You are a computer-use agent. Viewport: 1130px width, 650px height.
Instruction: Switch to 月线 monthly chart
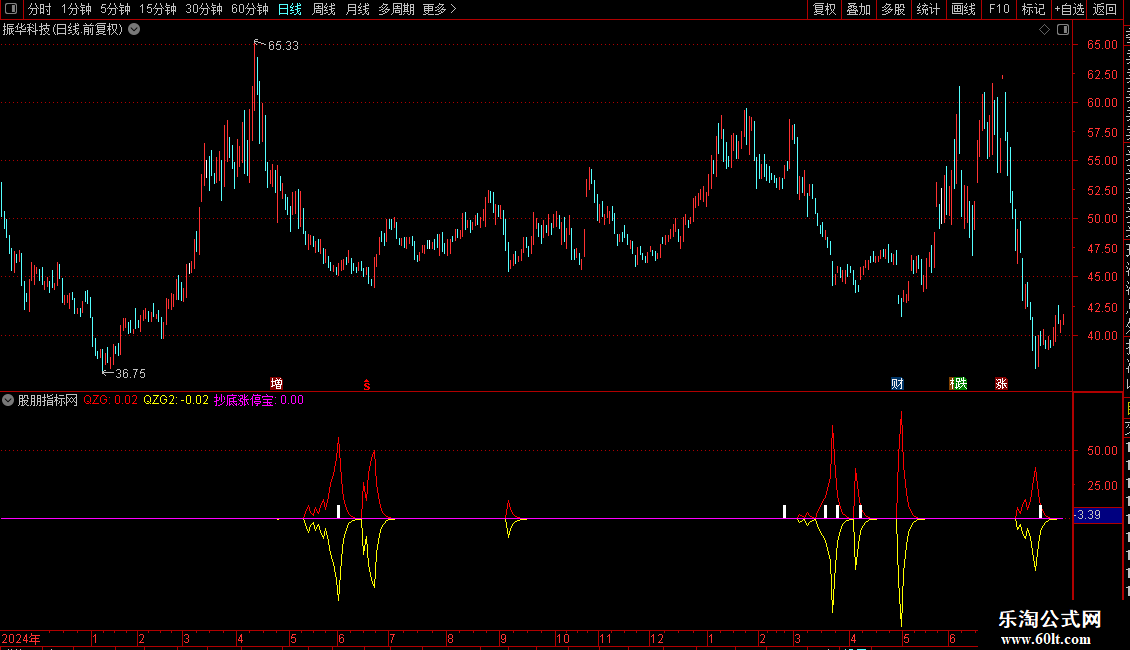click(x=357, y=9)
